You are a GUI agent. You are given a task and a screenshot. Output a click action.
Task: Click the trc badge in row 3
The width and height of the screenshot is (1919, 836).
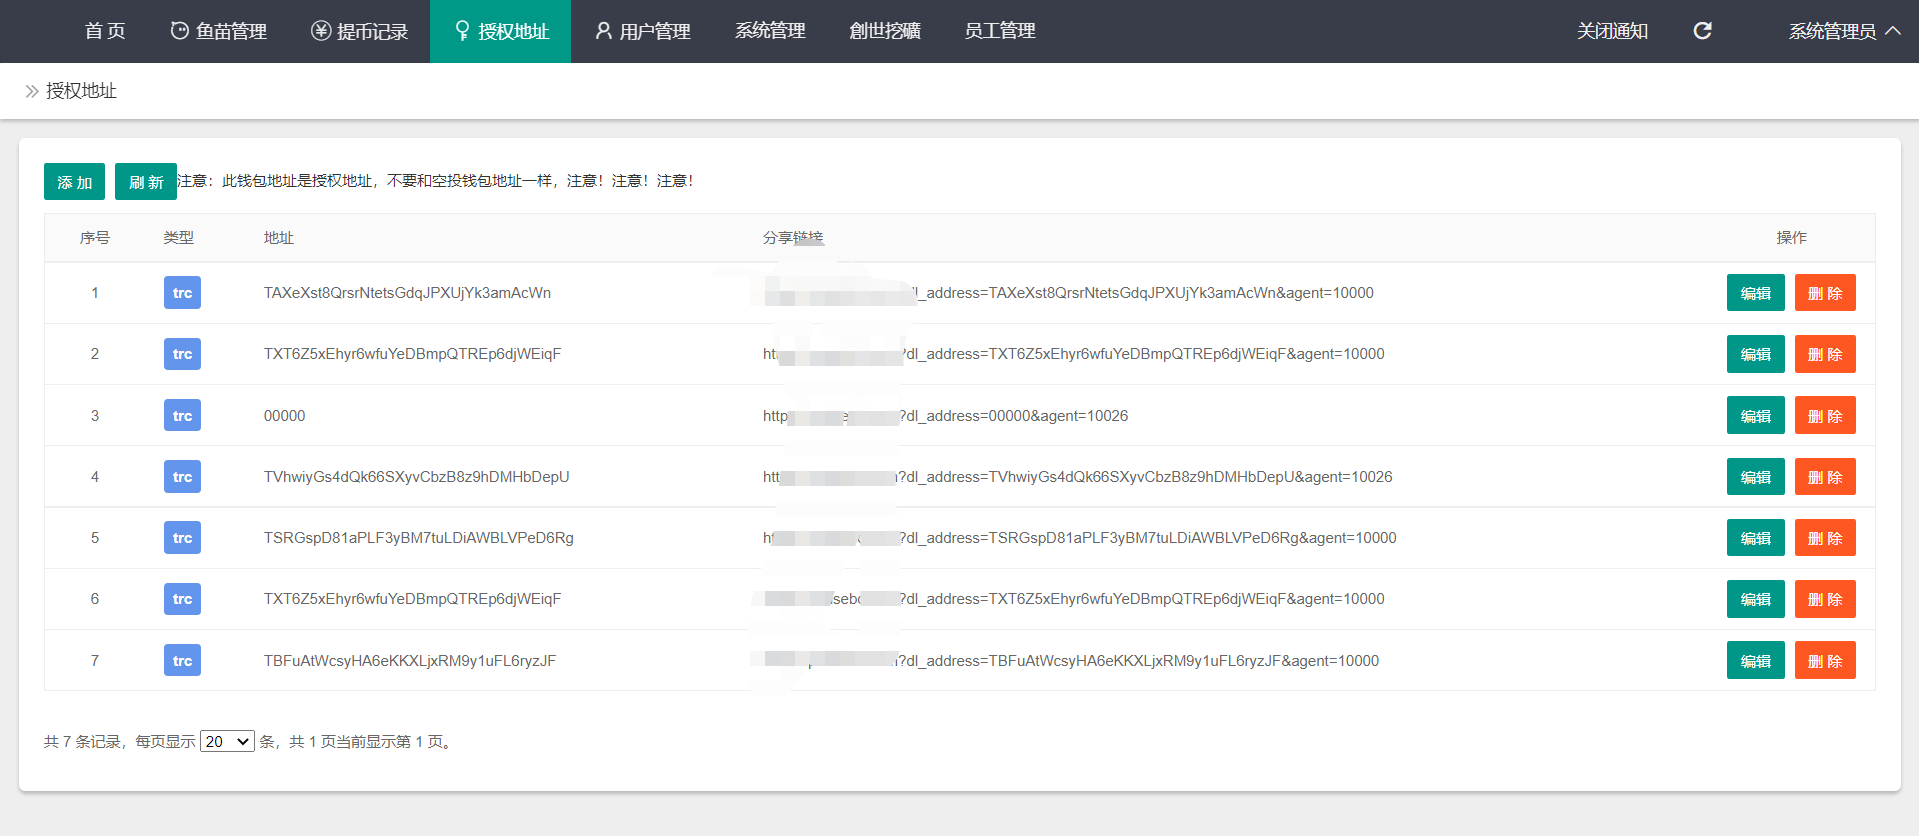(x=182, y=415)
